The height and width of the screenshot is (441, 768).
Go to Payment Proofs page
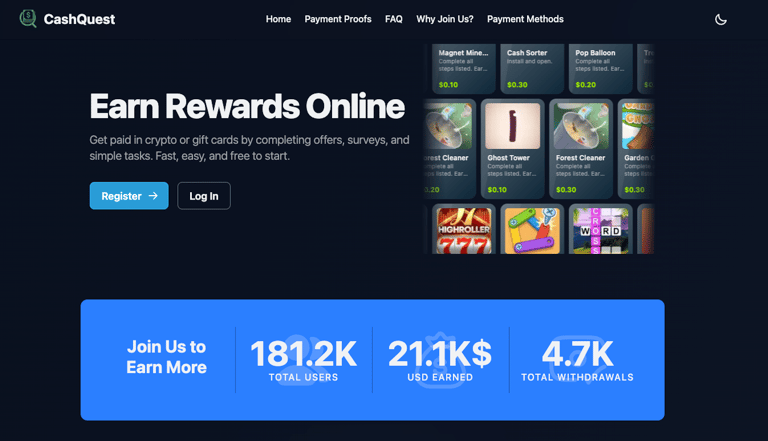click(x=338, y=19)
